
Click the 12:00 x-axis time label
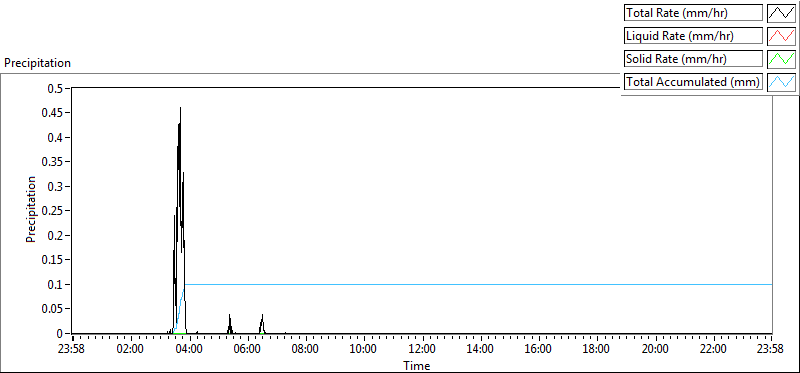pos(422,350)
